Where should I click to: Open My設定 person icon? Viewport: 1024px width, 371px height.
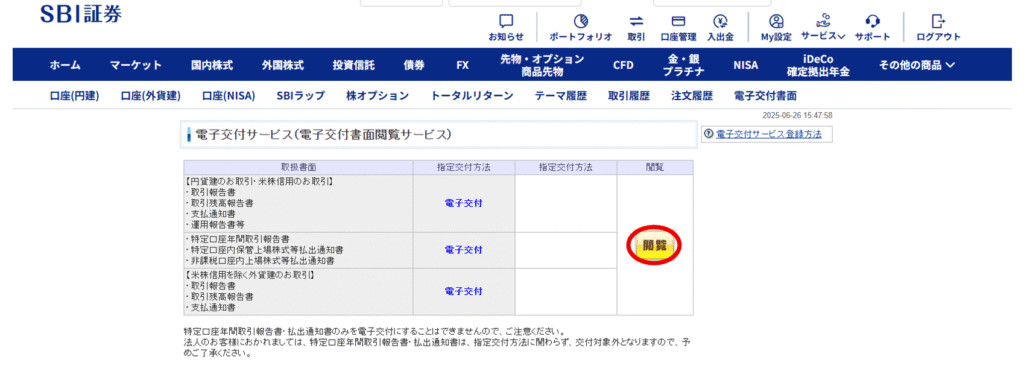point(776,21)
